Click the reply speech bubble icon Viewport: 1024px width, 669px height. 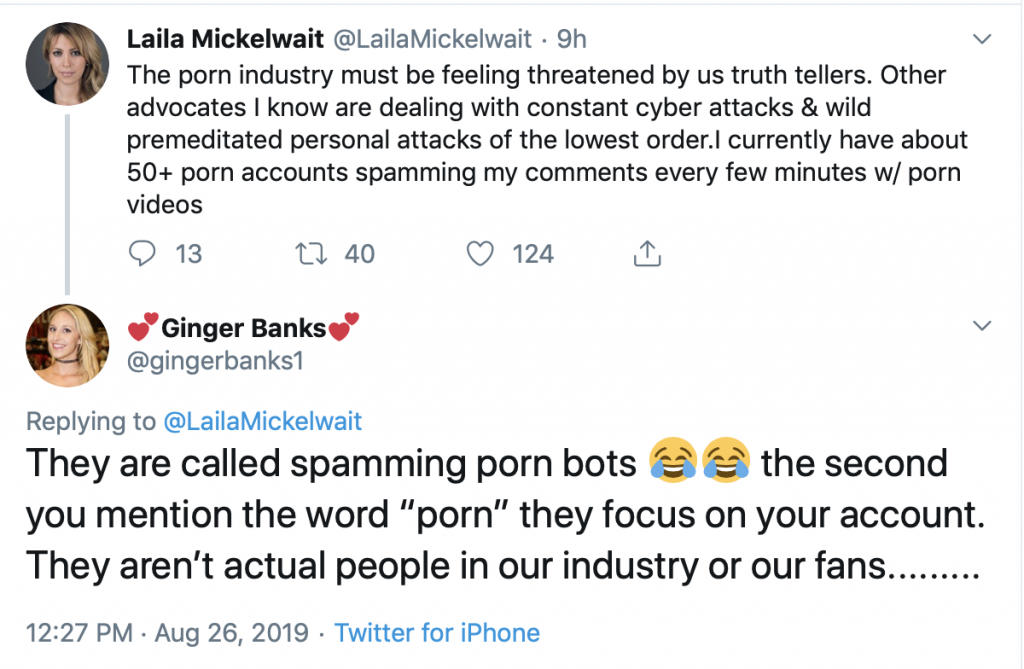(142, 254)
